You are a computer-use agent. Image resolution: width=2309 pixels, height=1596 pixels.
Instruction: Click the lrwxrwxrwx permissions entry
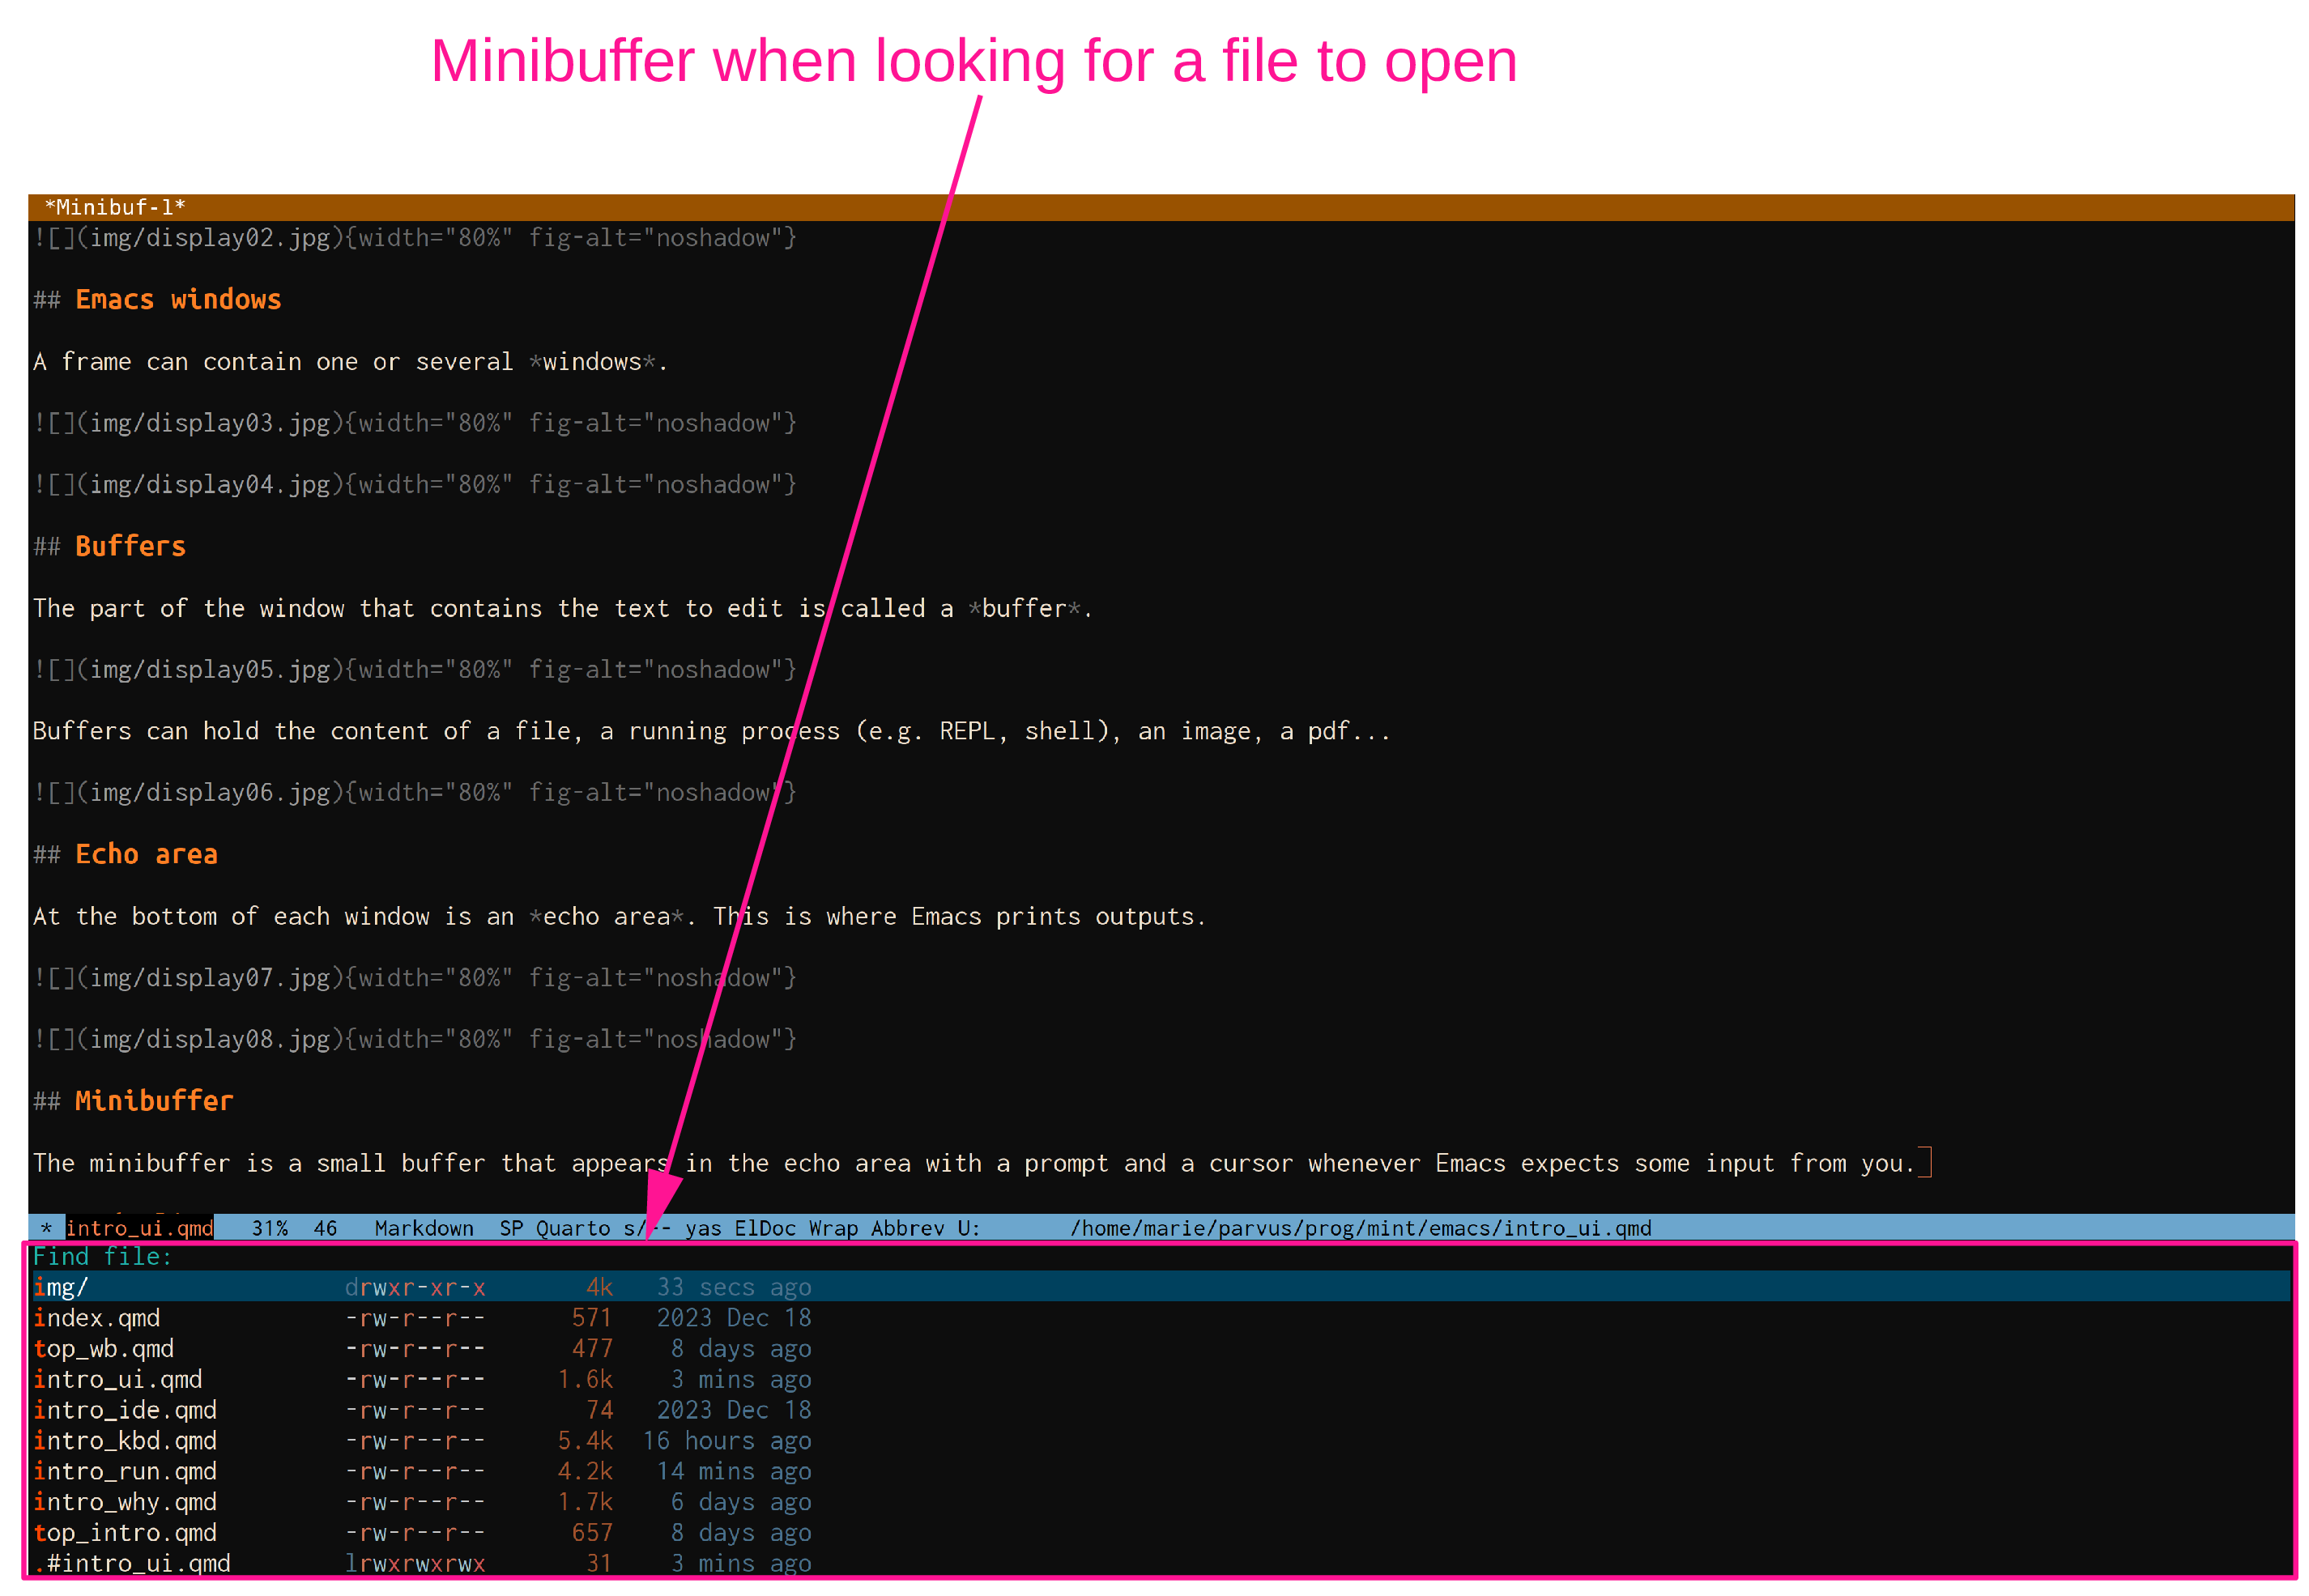click(415, 1564)
